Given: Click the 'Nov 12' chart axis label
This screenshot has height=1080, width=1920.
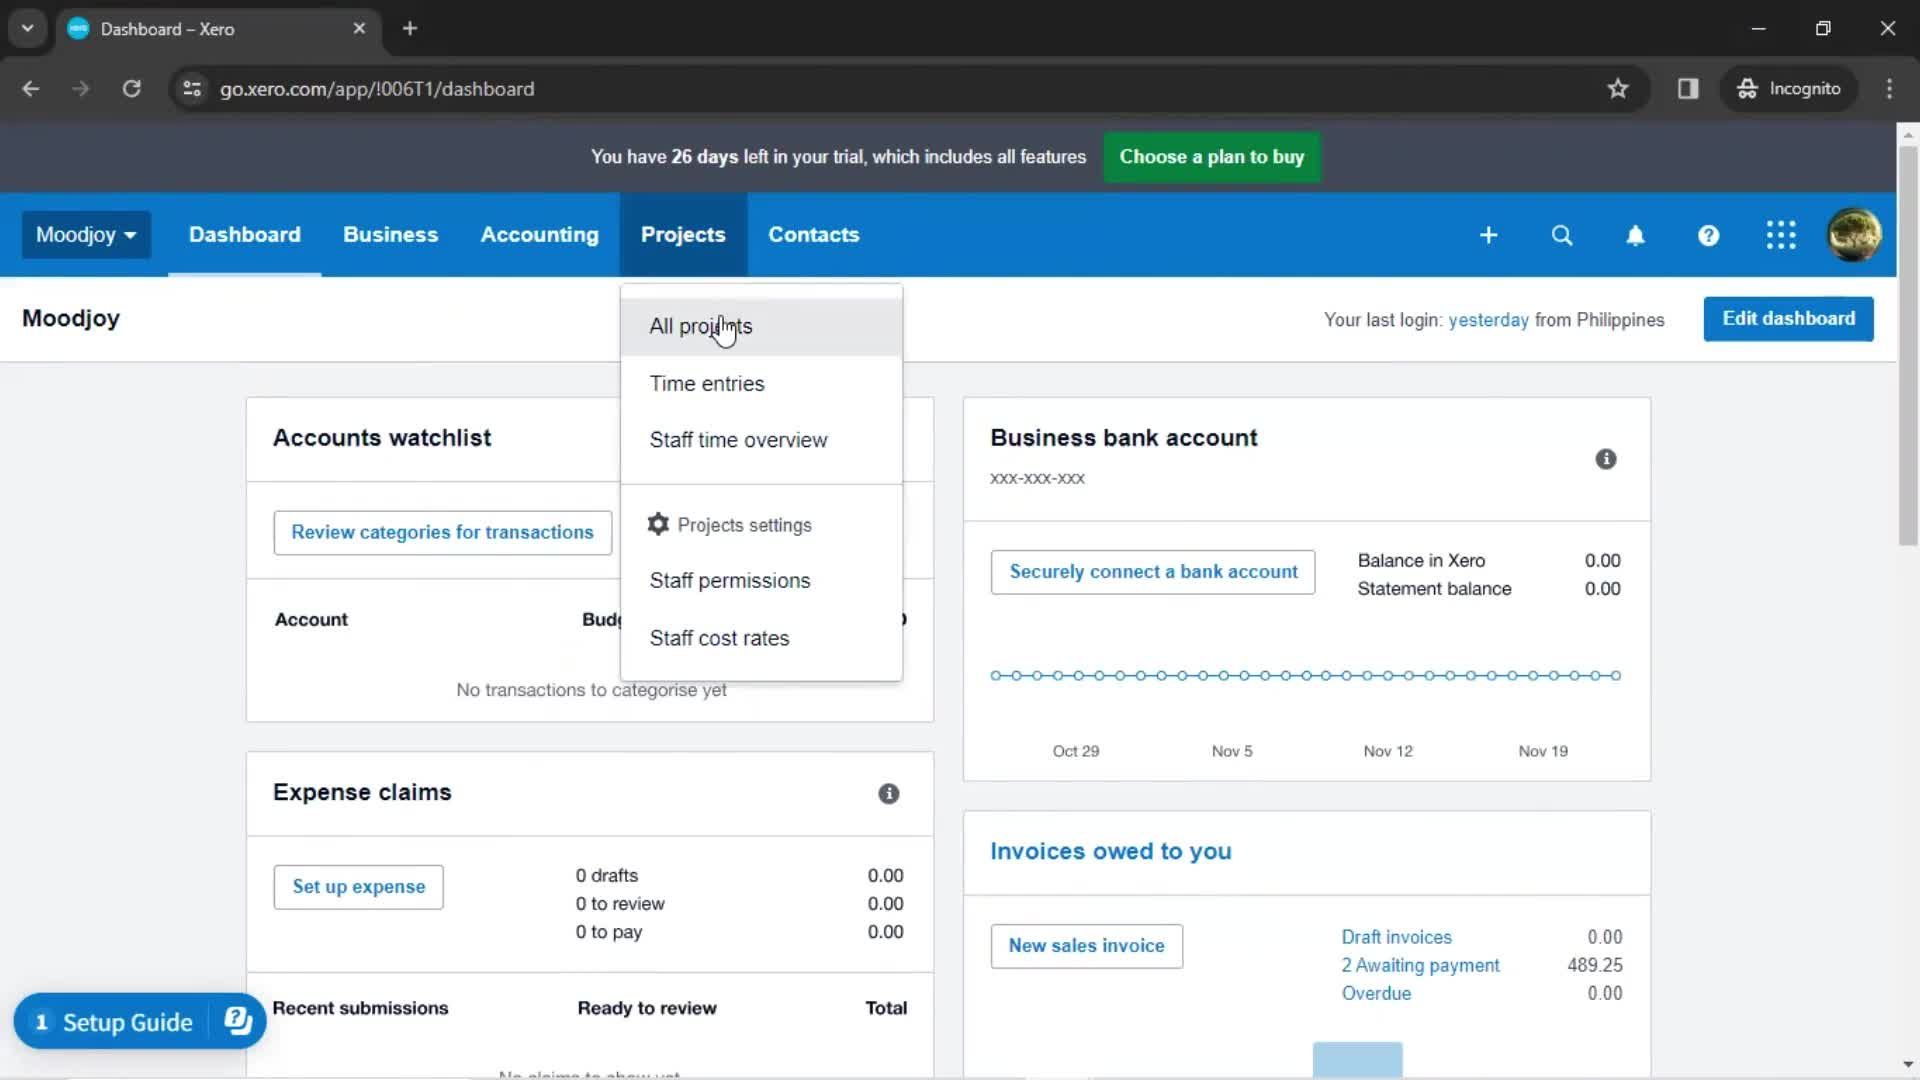Looking at the screenshot, I should click(1388, 751).
